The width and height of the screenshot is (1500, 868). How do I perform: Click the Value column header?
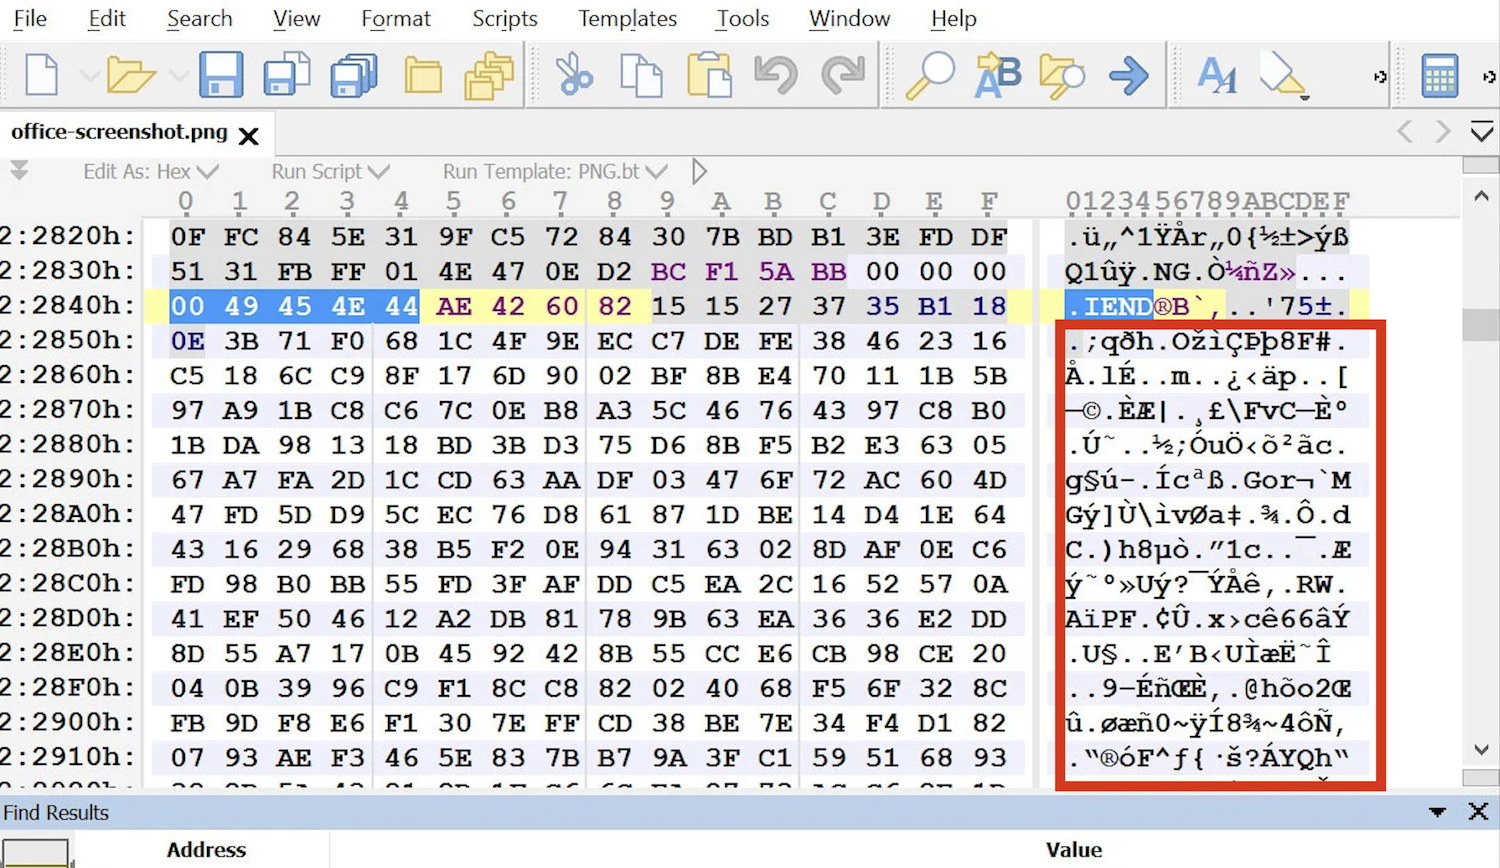(1074, 850)
